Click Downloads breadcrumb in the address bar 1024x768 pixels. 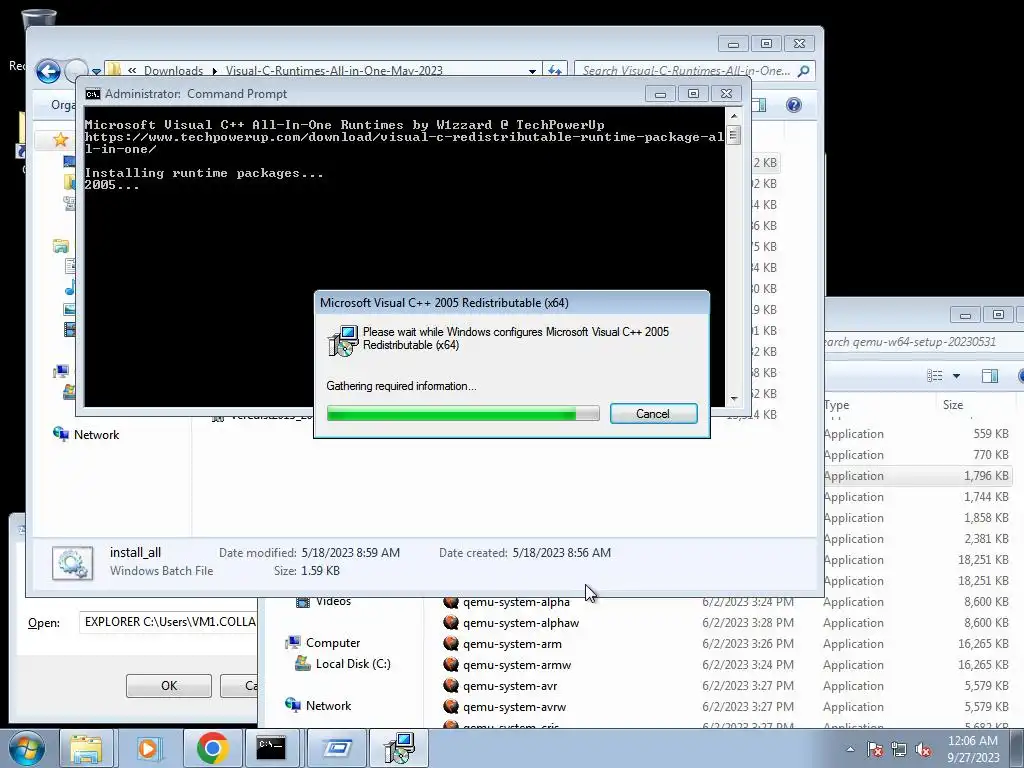173,71
